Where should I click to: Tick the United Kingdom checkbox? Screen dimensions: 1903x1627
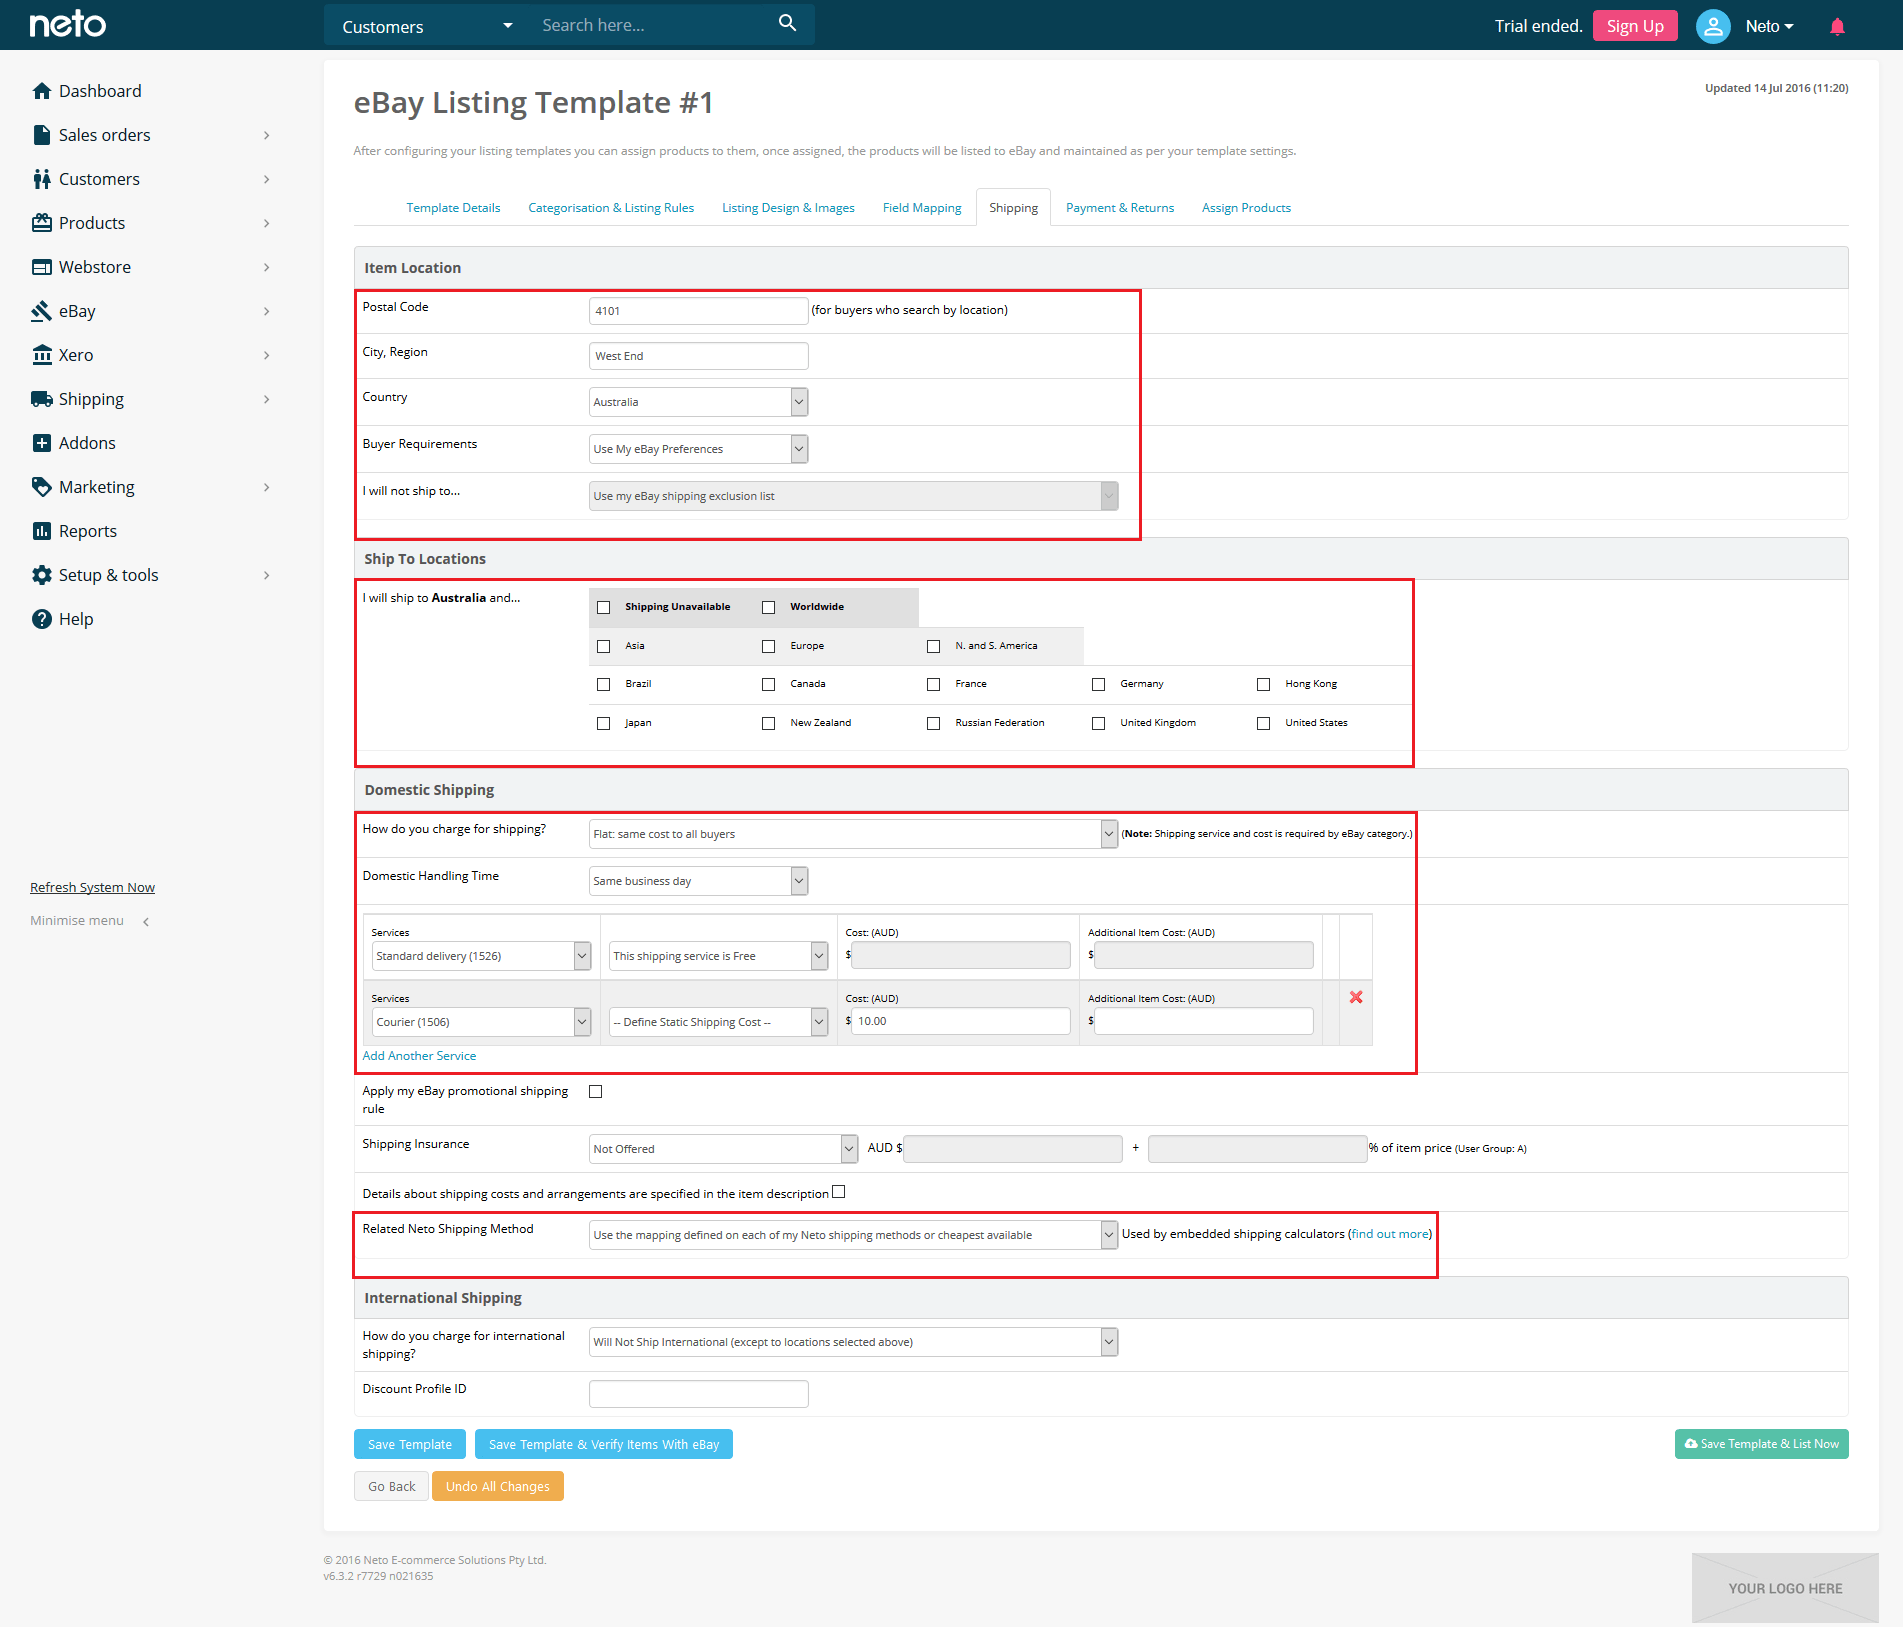point(1098,723)
